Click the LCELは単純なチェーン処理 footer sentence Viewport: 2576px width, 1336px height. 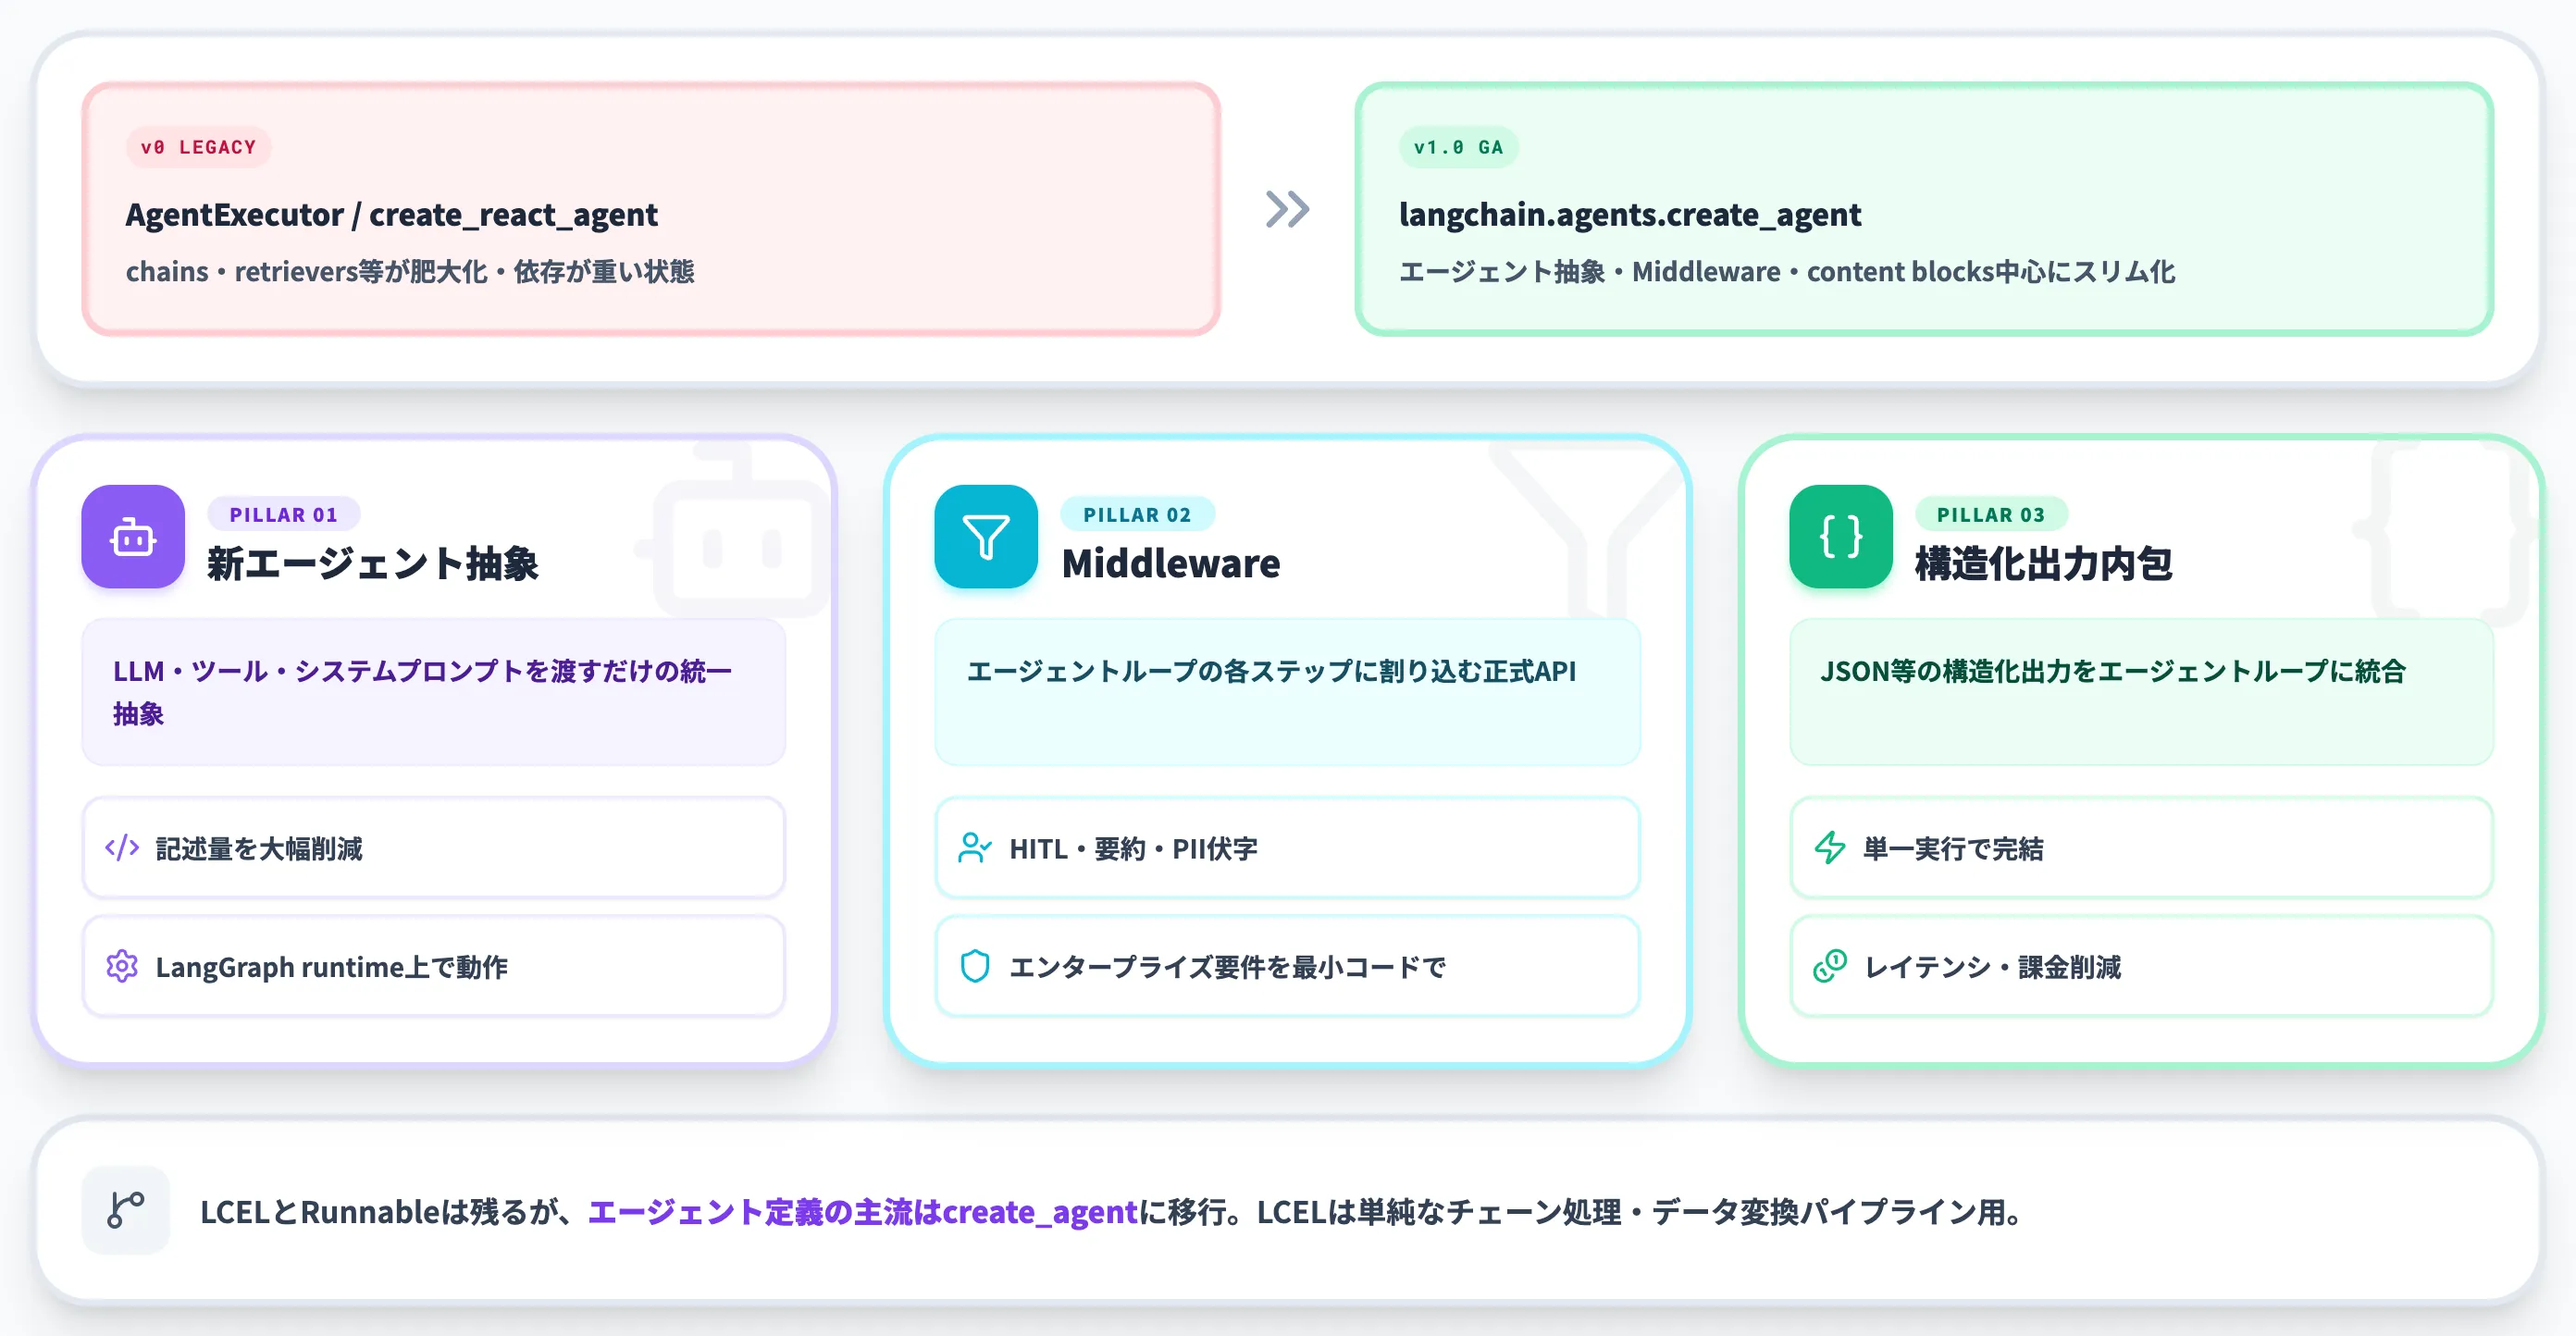click(1640, 1212)
